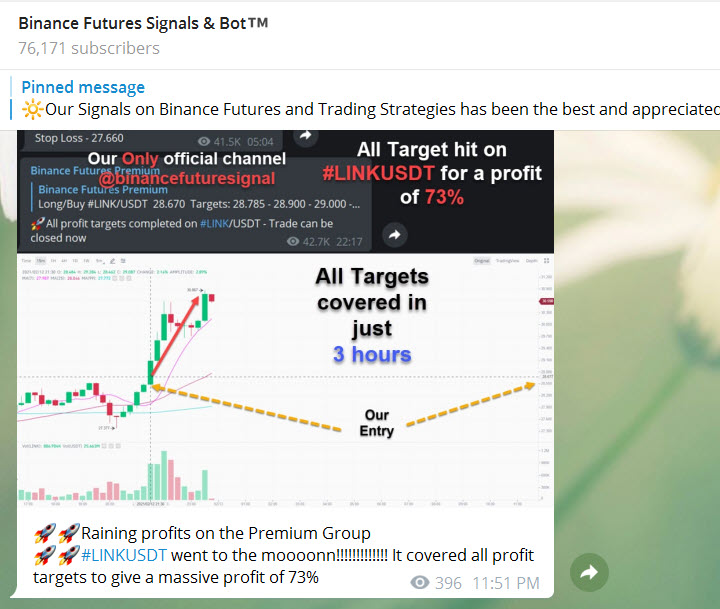
Task: Click forward arrow next to 41.5K views
Action: (305, 136)
